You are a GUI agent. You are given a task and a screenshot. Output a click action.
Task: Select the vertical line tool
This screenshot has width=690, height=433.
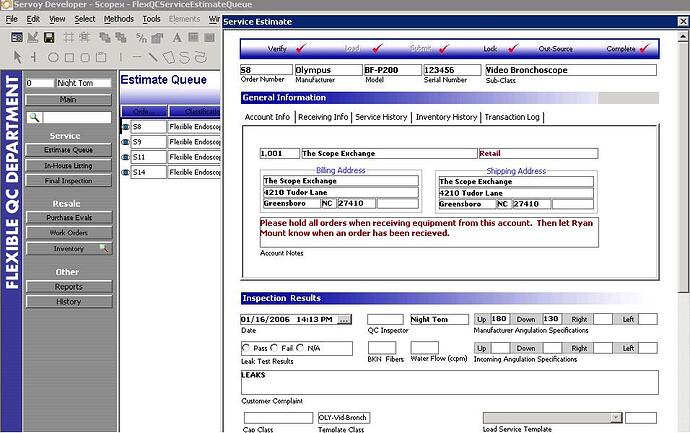[121, 57]
